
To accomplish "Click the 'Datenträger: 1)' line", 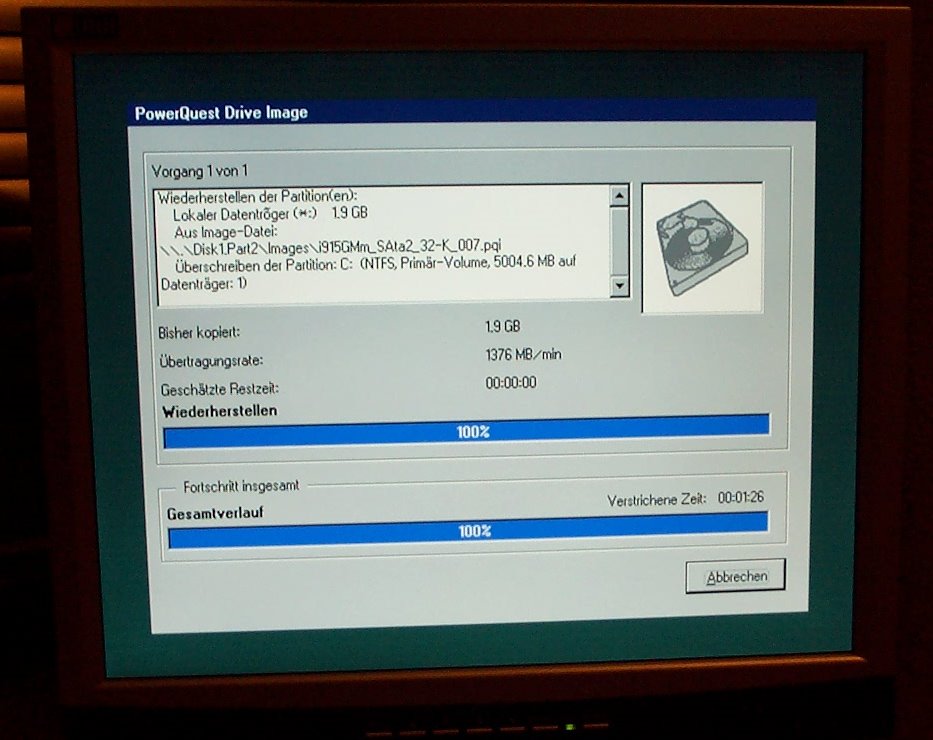I will [203, 284].
